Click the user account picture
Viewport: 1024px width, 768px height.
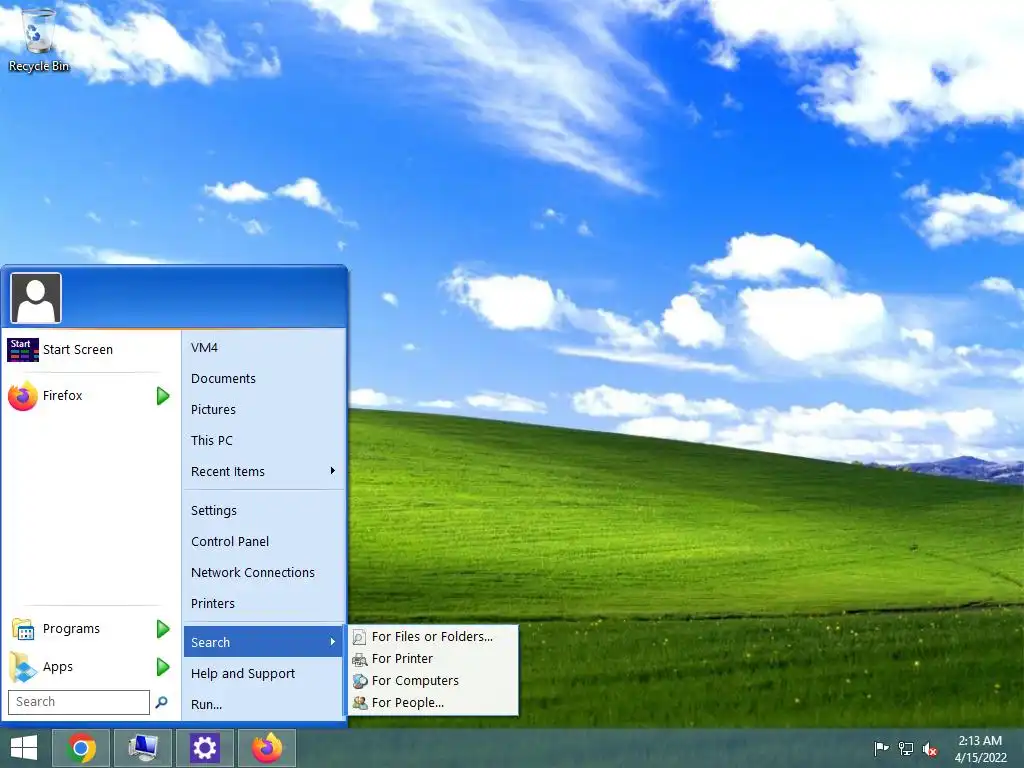pos(36,298)
